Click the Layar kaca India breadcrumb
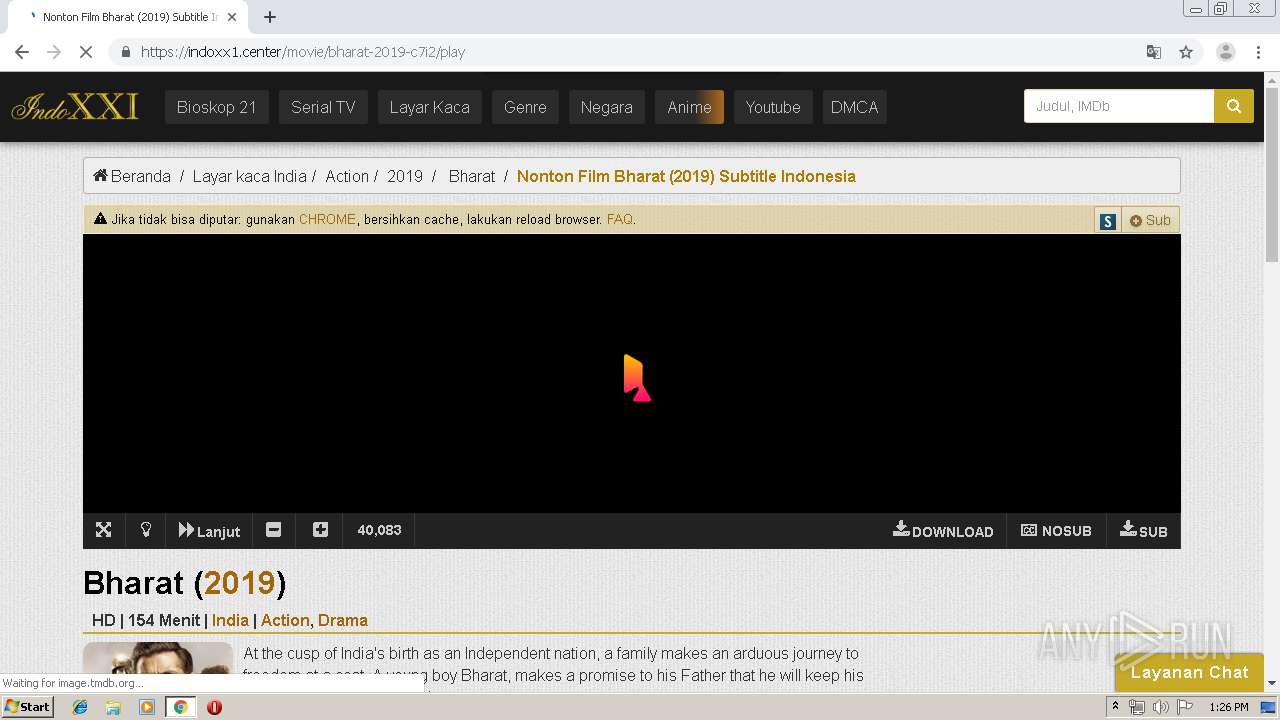The image size is (1280, 720). [x=249, y=176]
